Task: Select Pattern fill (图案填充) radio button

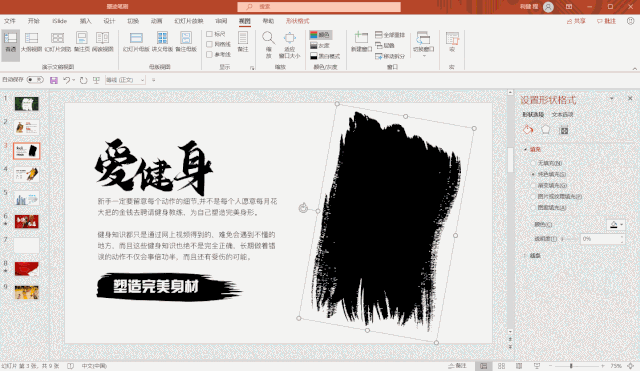Action: click(533, 207)
